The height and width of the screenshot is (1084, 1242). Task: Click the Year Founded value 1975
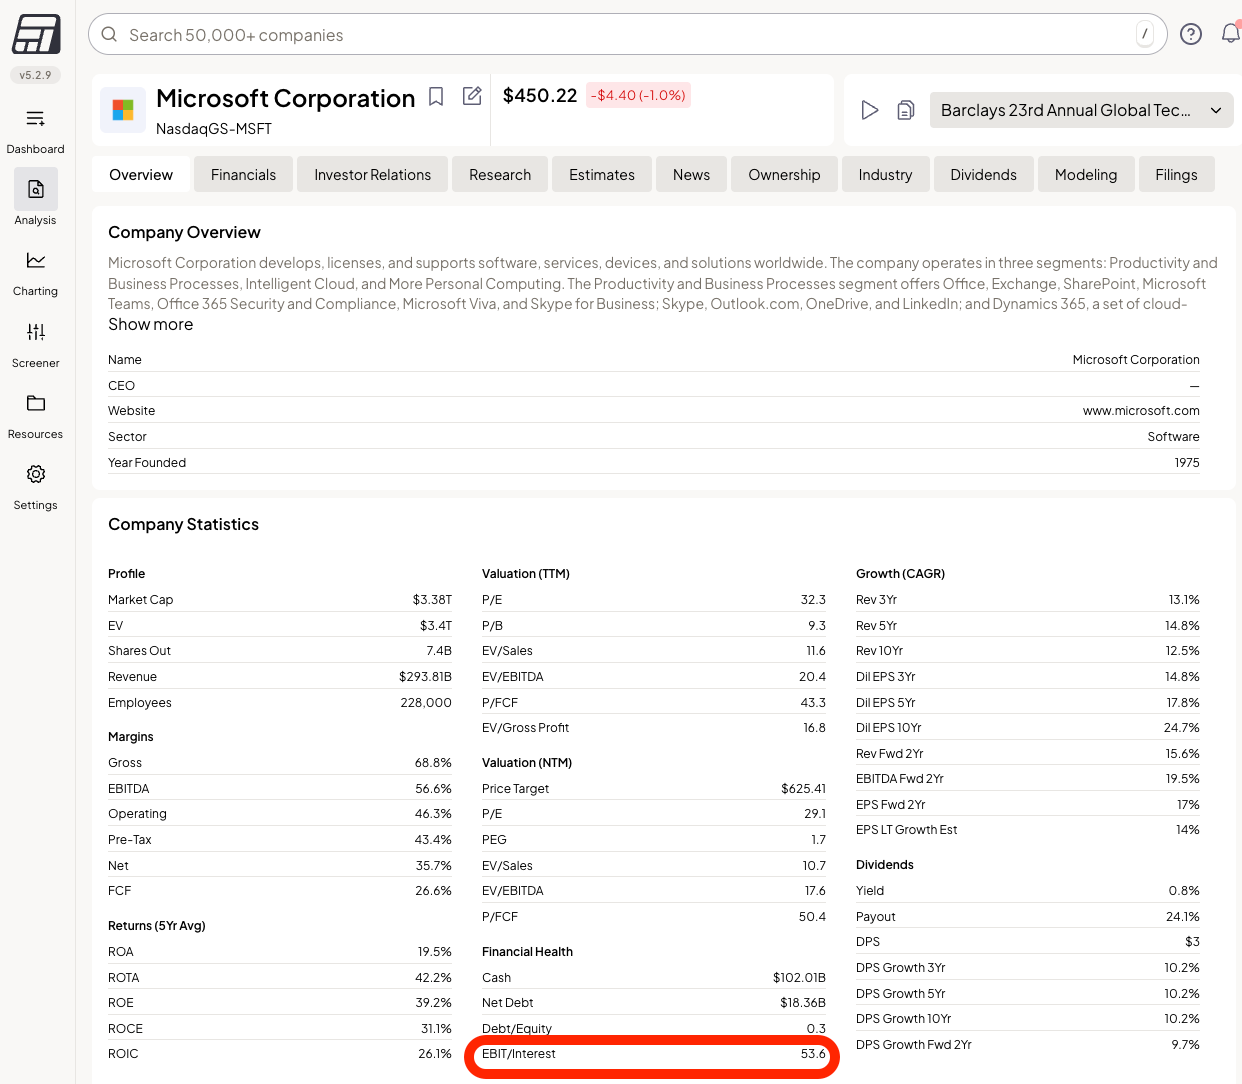(x=1187, y=463)
